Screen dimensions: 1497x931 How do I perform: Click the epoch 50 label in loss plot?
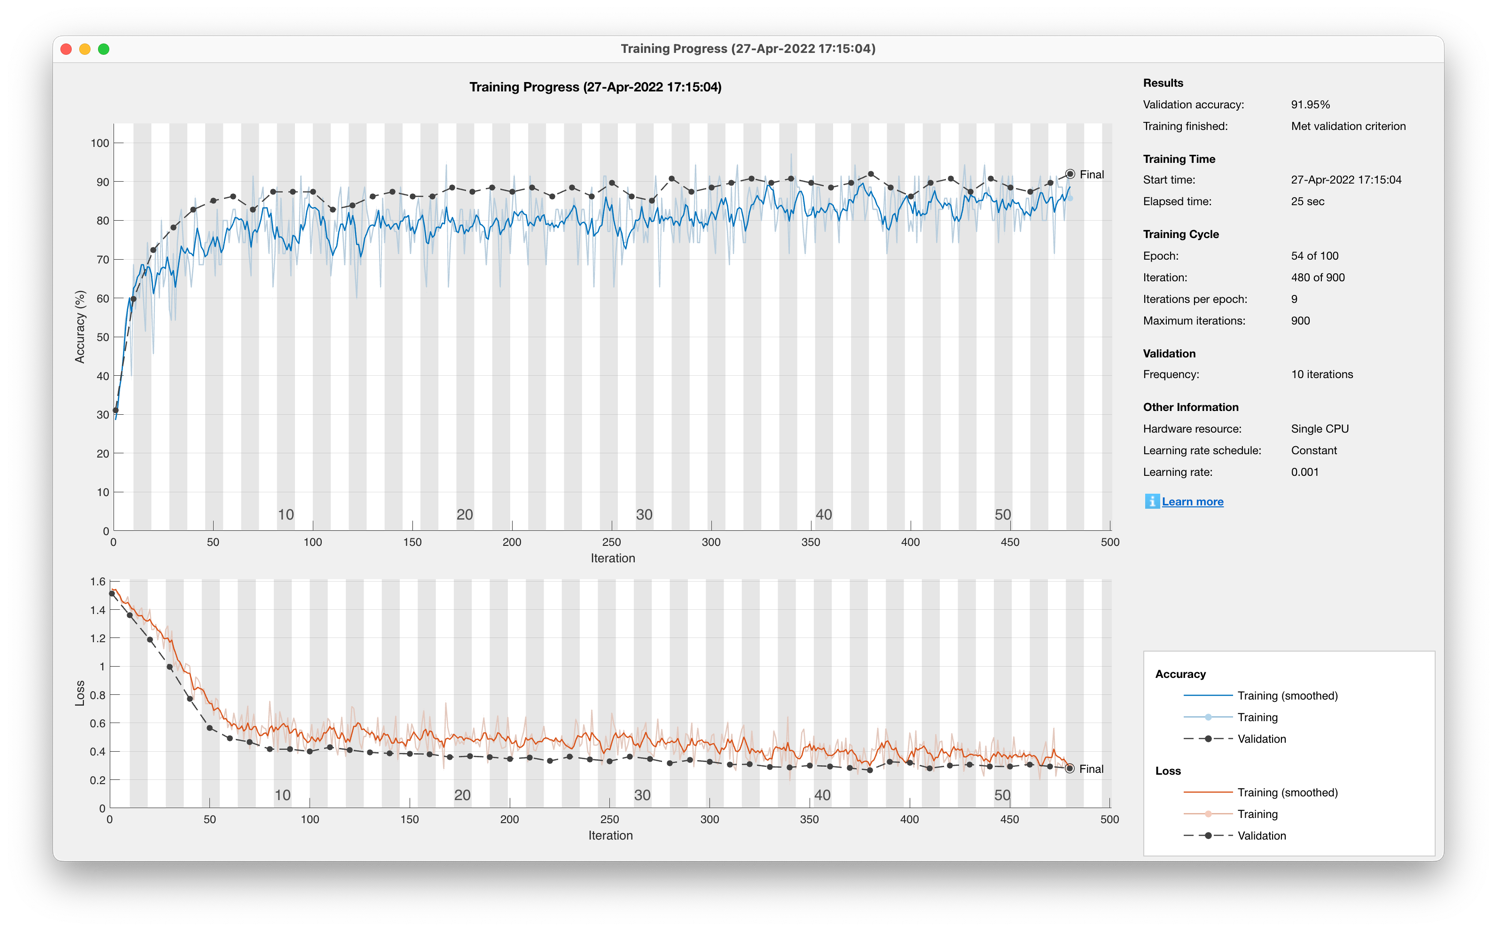(1002, 796)
